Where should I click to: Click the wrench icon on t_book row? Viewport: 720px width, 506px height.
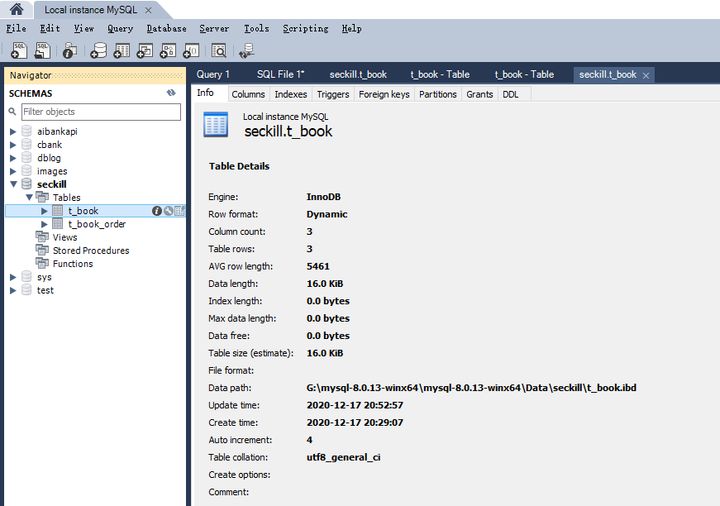click(169, 211)
